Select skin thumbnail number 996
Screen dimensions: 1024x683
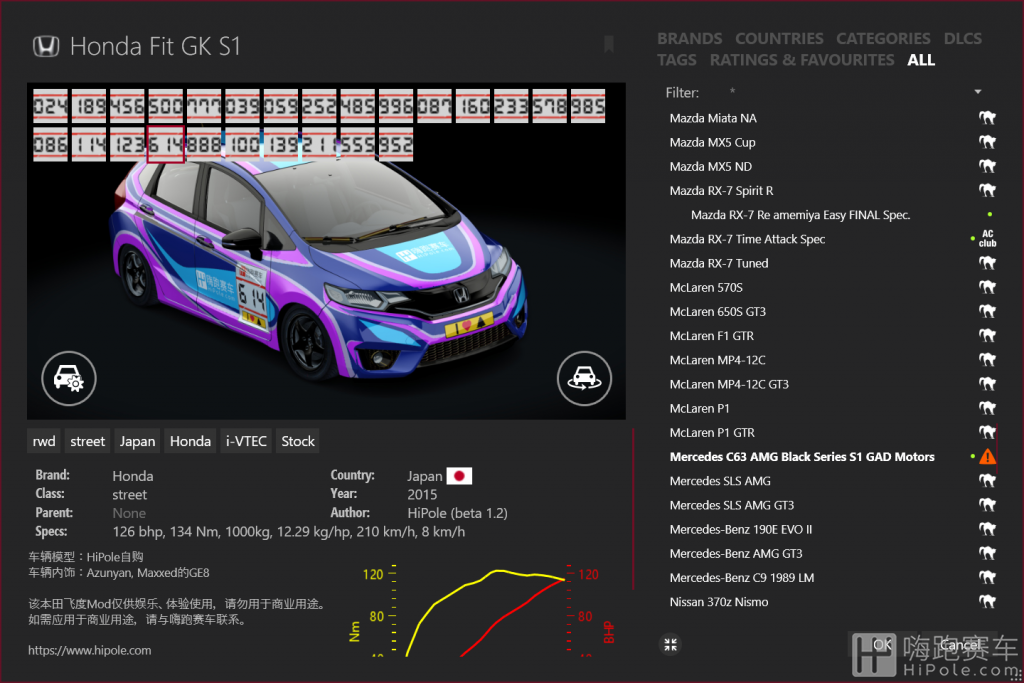[x=396, y=106]
